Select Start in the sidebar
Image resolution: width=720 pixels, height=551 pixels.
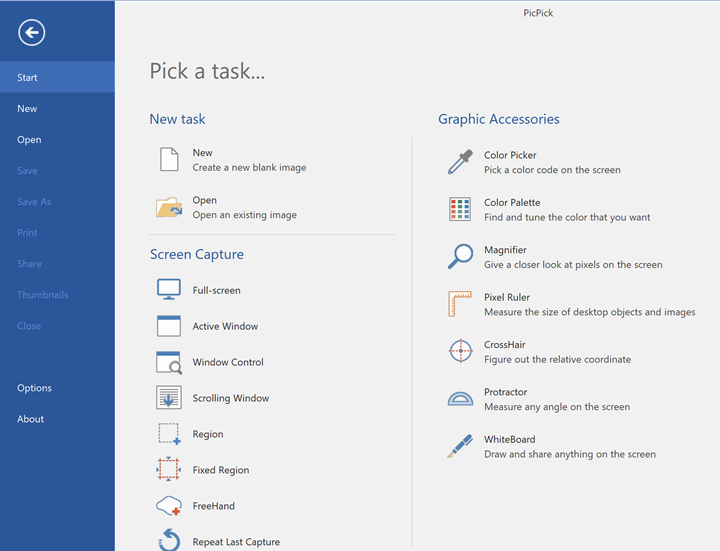(57, 77)
